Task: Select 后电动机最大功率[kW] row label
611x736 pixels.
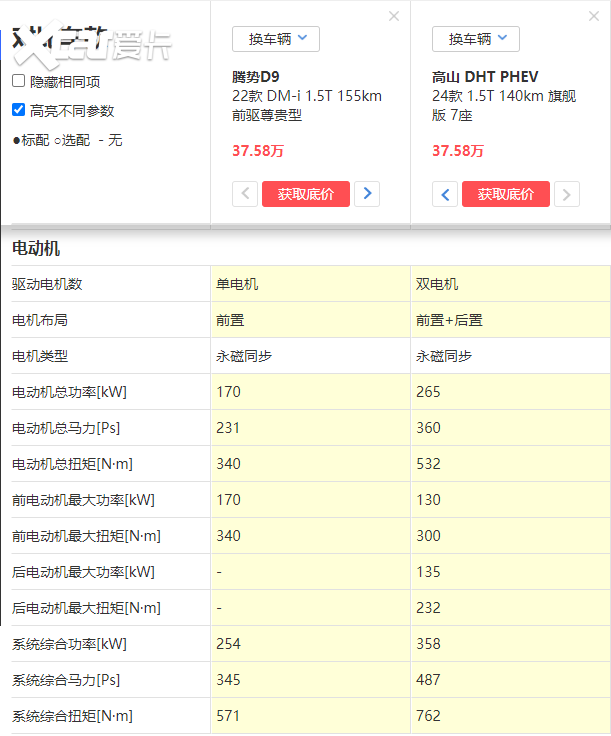Action: 84,572
